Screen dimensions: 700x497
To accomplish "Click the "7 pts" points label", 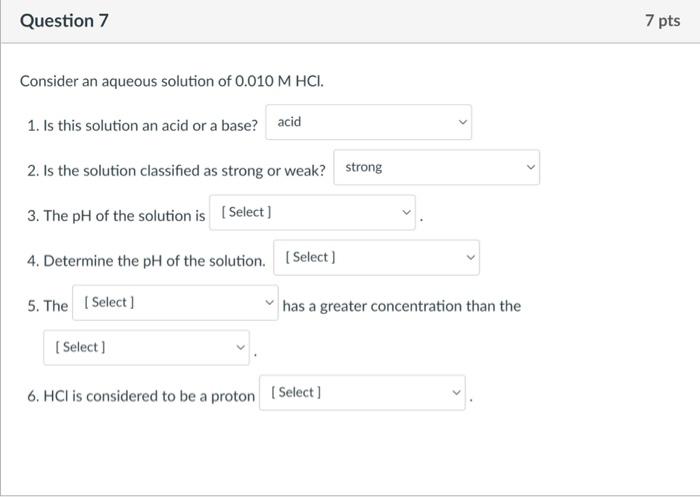I will click(x=662, y=21).
